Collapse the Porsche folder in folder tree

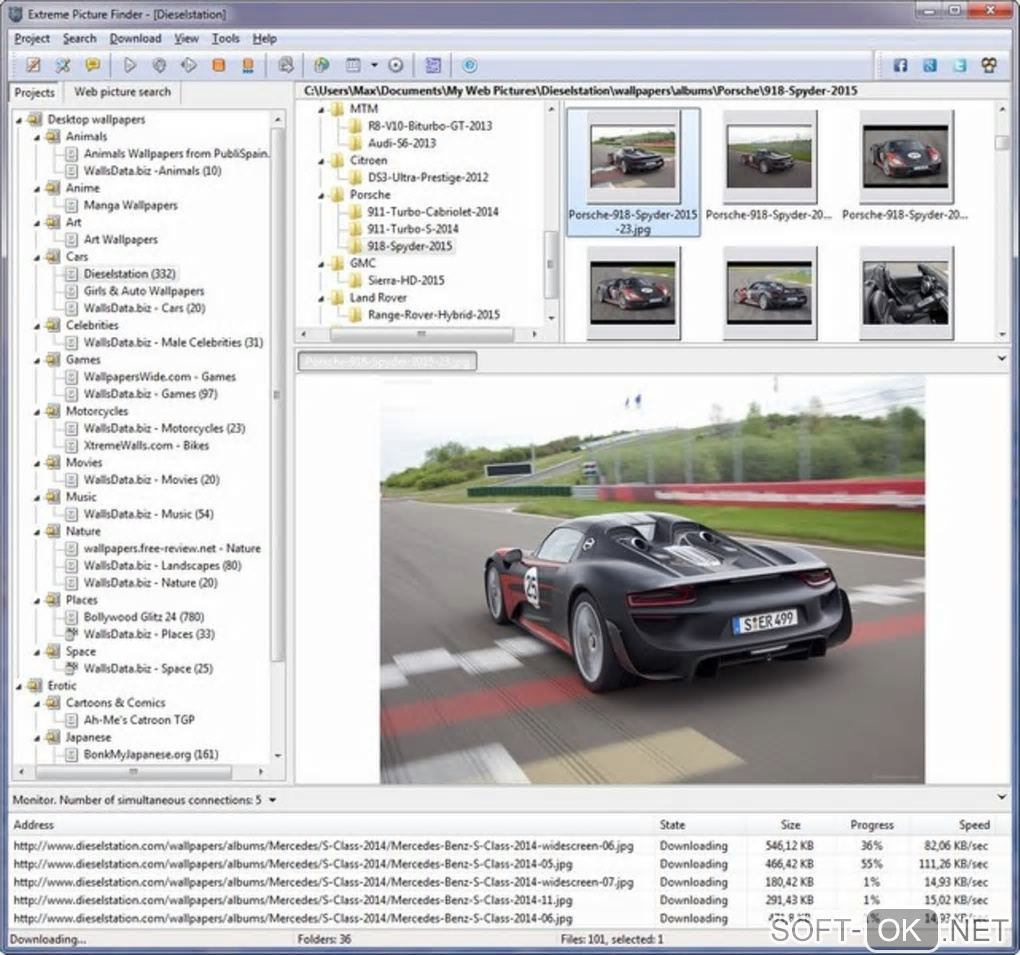(322, 195)
